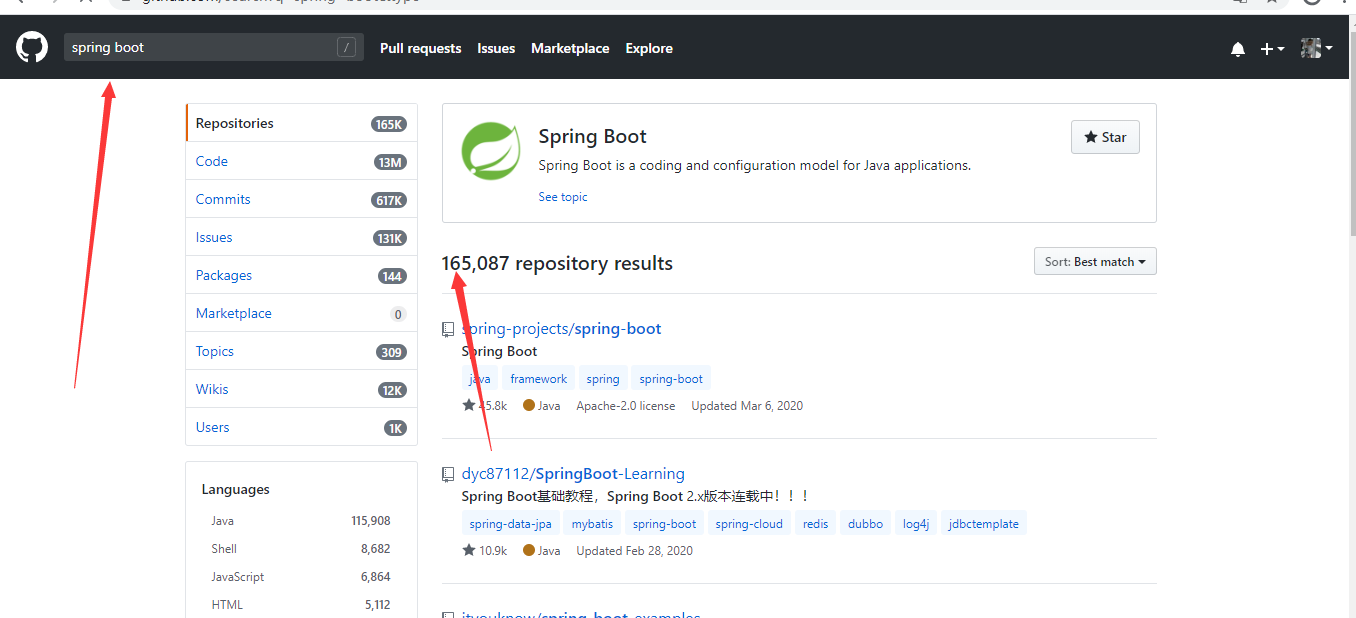The image size is (1356, 618).
Task: Follow the See topic link
Action: click(563, 197)
